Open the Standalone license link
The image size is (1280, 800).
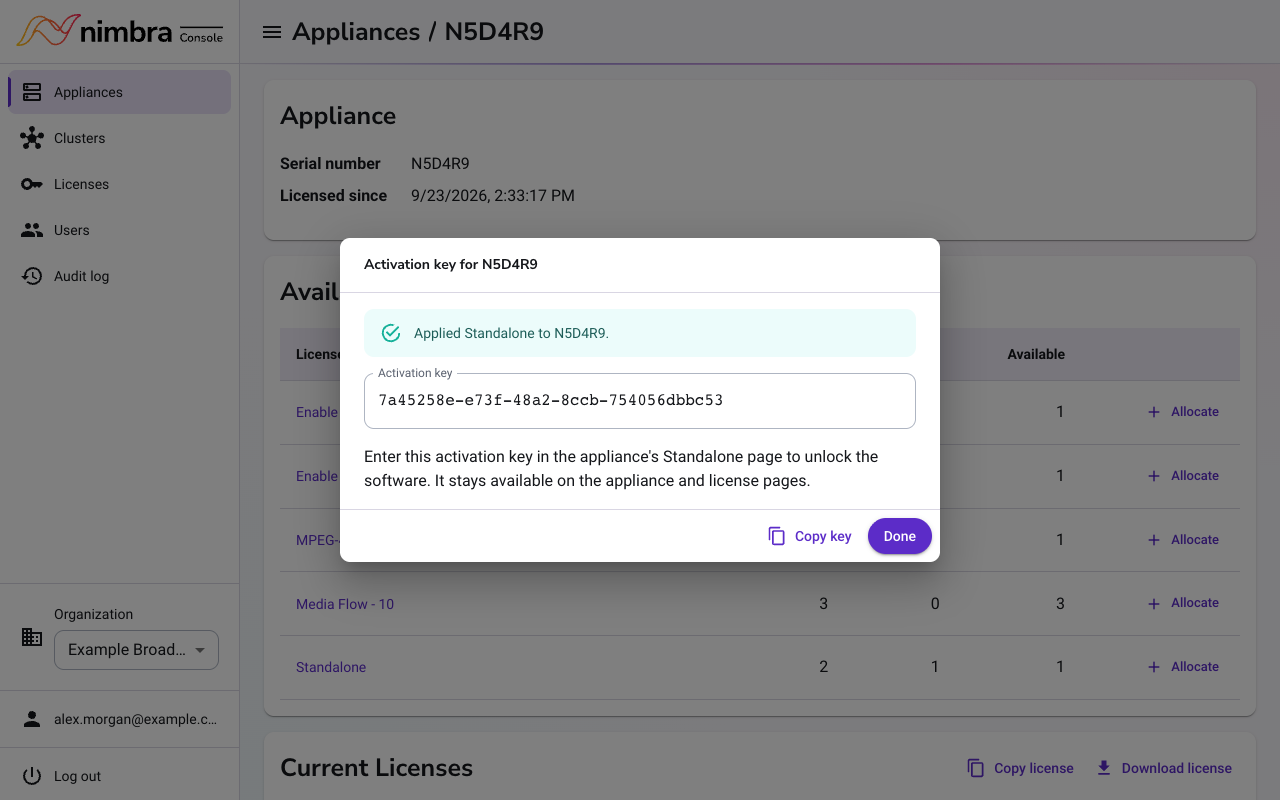(331, 667)
